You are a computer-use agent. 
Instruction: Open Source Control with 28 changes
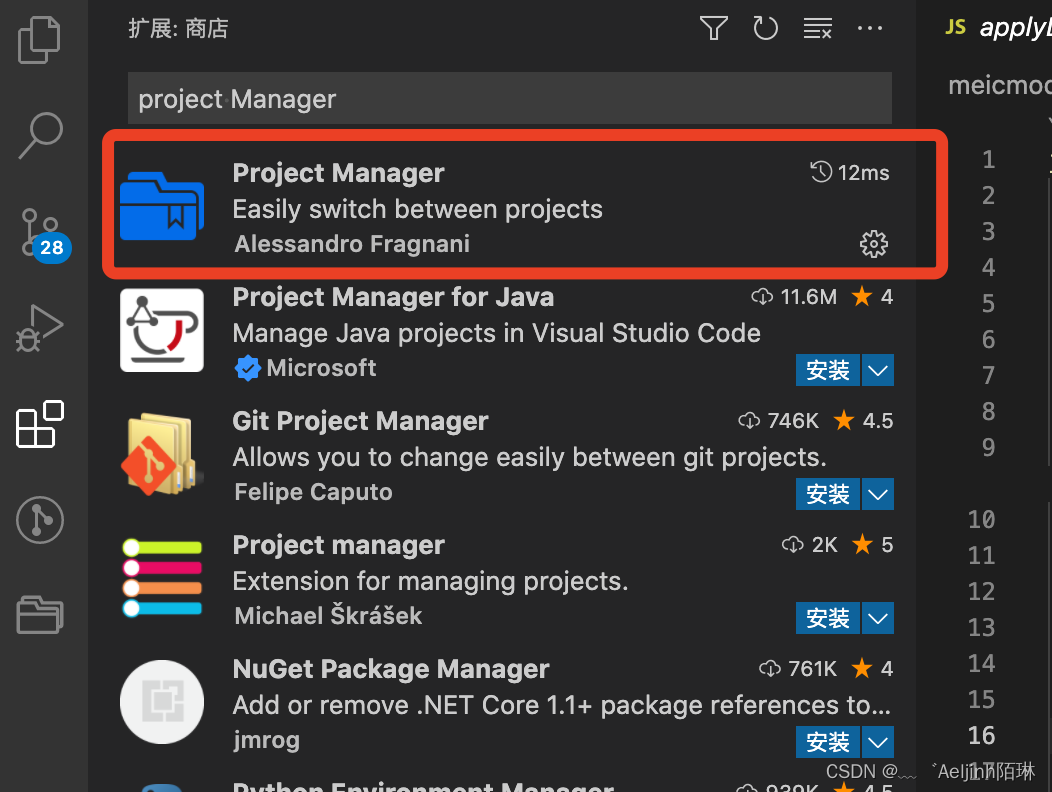(x=43, y=234)
